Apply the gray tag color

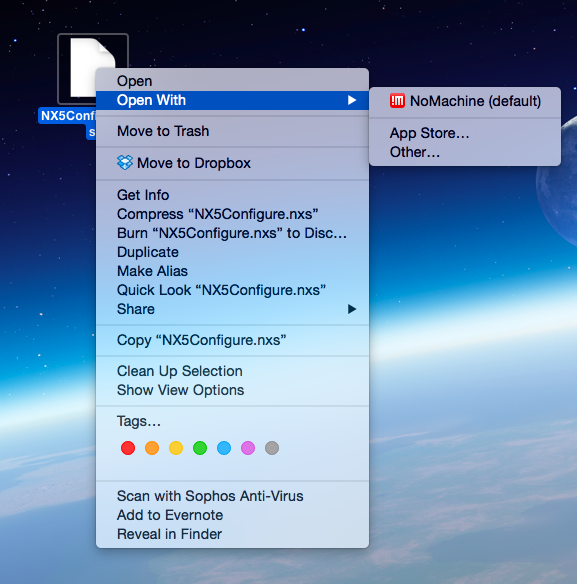coord(272,448)
